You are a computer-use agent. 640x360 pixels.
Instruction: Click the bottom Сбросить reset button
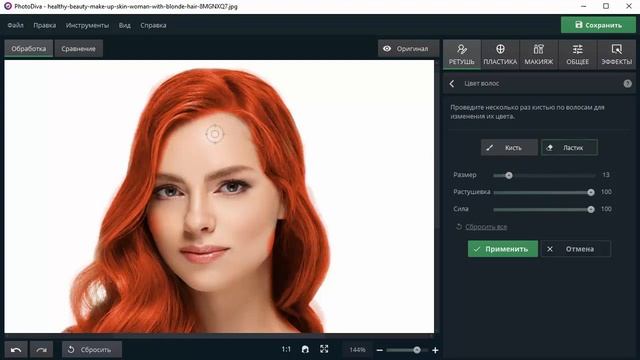tap(92, 350)
